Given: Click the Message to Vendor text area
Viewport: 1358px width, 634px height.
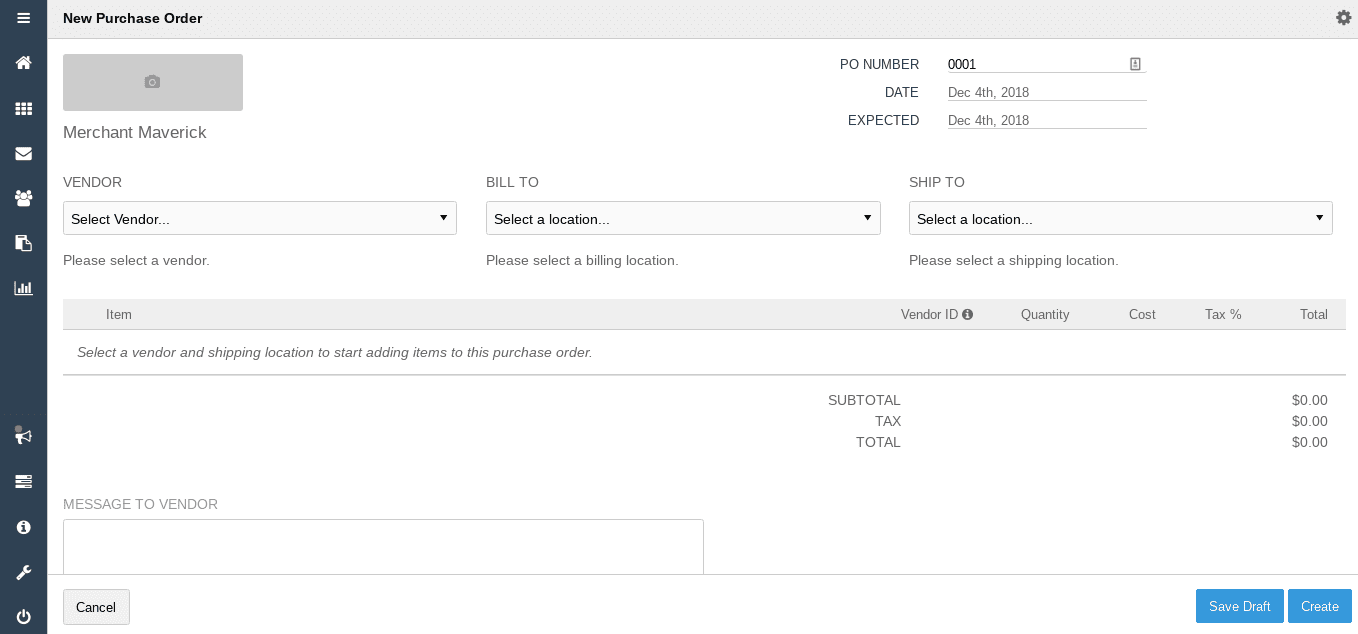Looking at the screenshot, I should point(383,547).
